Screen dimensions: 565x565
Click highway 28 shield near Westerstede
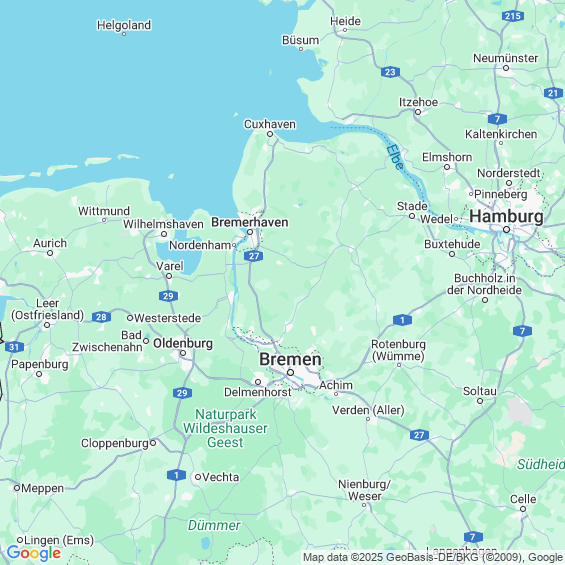(x=101, y=317)
